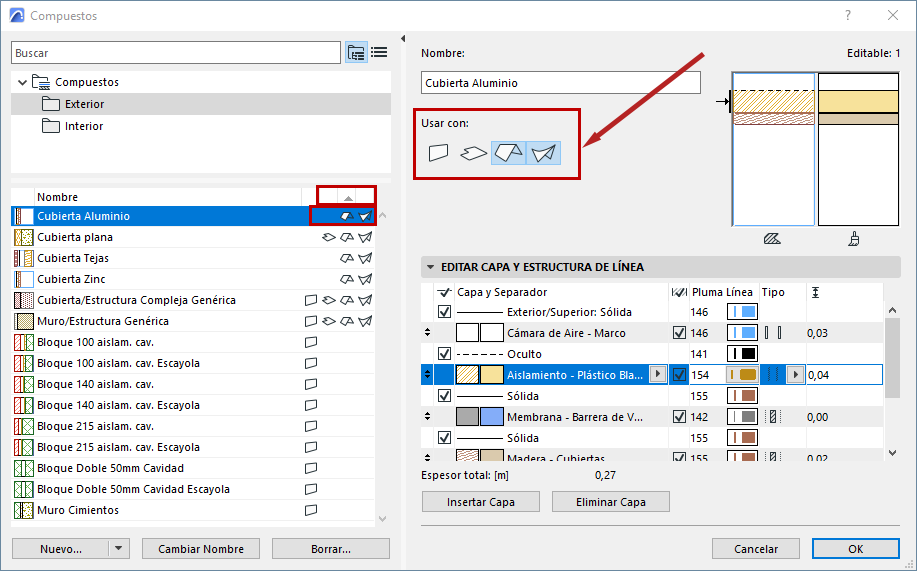
Task: Toggle the Roof option under Usar con
Action: click(x=508, y=153)
